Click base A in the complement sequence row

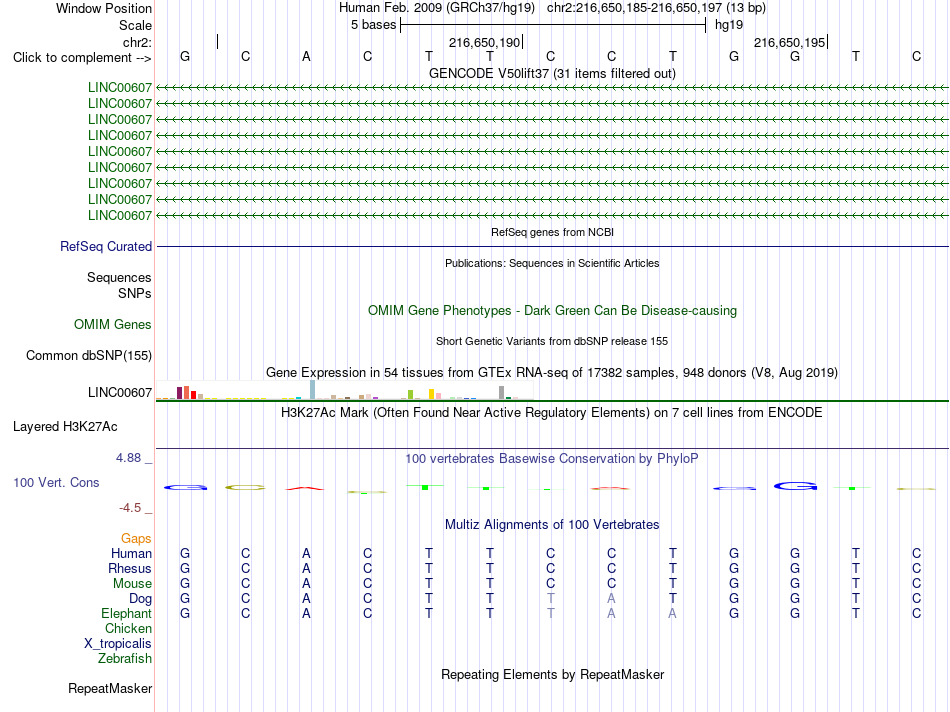[x=307, y=57]
